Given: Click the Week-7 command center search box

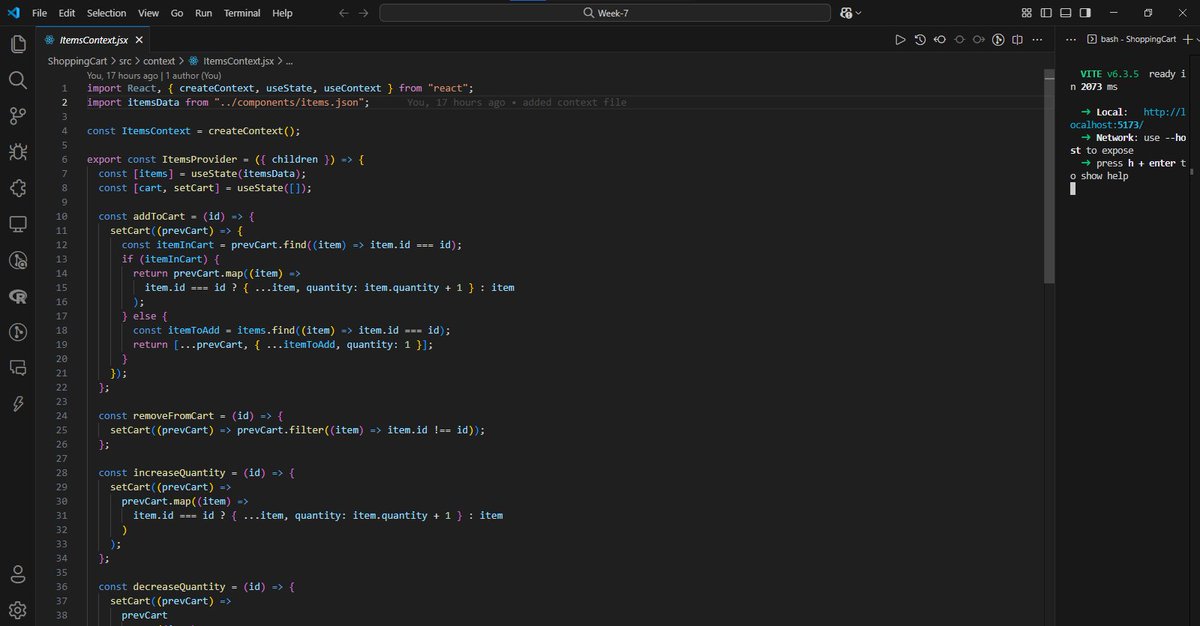Looking at the screenshot, I should (x=605, y=13).
